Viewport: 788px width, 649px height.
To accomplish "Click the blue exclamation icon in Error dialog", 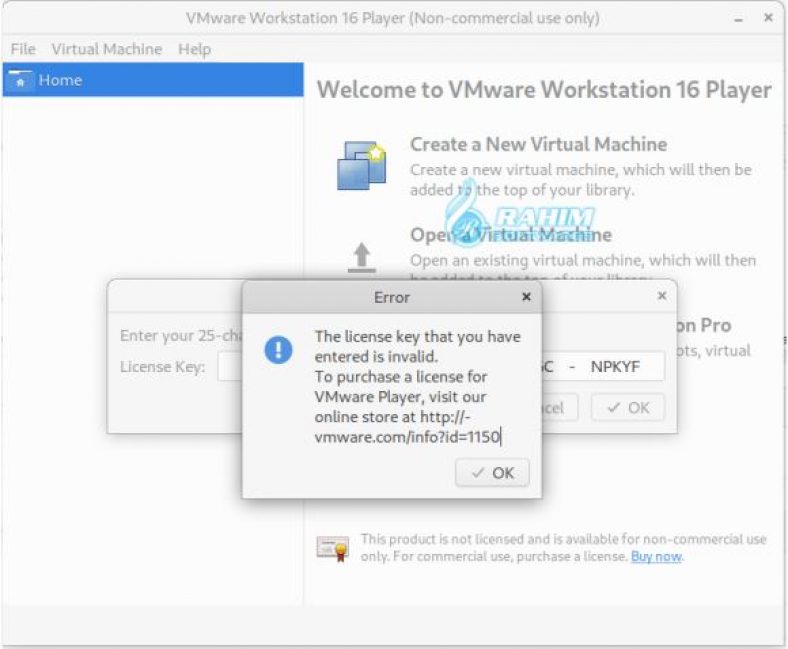I will click(278, 349).
